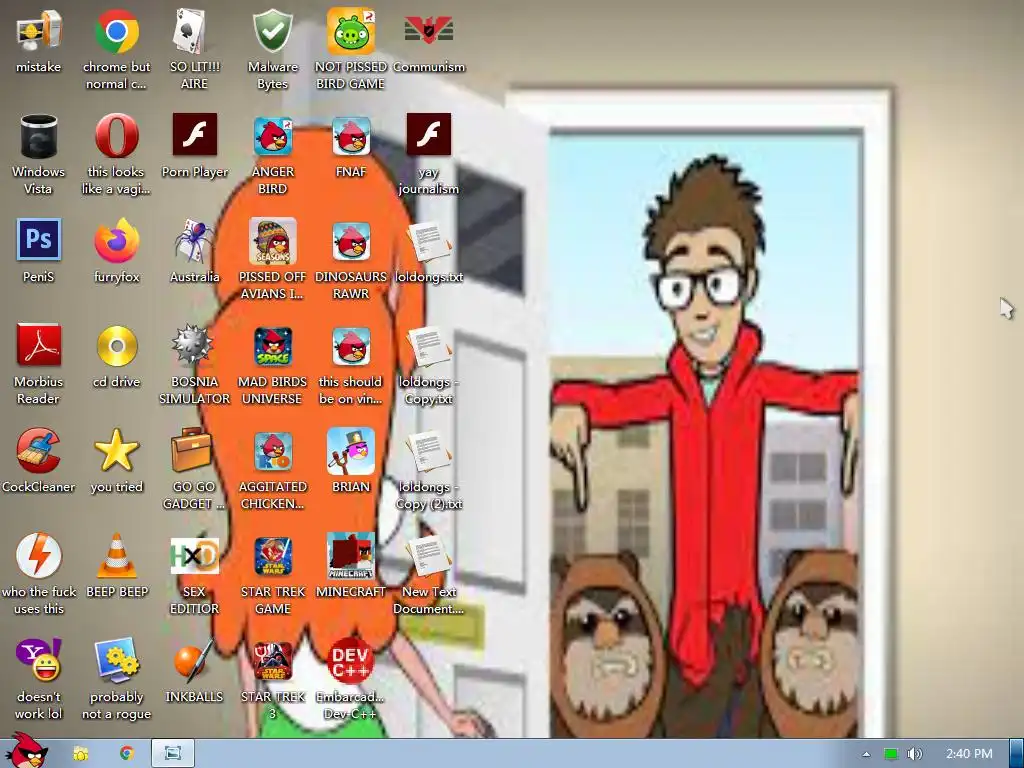The height and width of the screenshot is (768, 1024).
Task: Click the 2:40 PM clock
Action: (x=969, y=754)
